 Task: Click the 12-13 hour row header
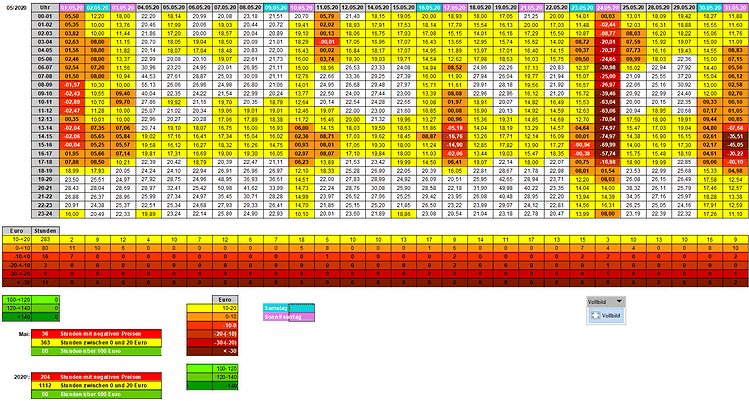pyautogui.click(x=44, y=119)
